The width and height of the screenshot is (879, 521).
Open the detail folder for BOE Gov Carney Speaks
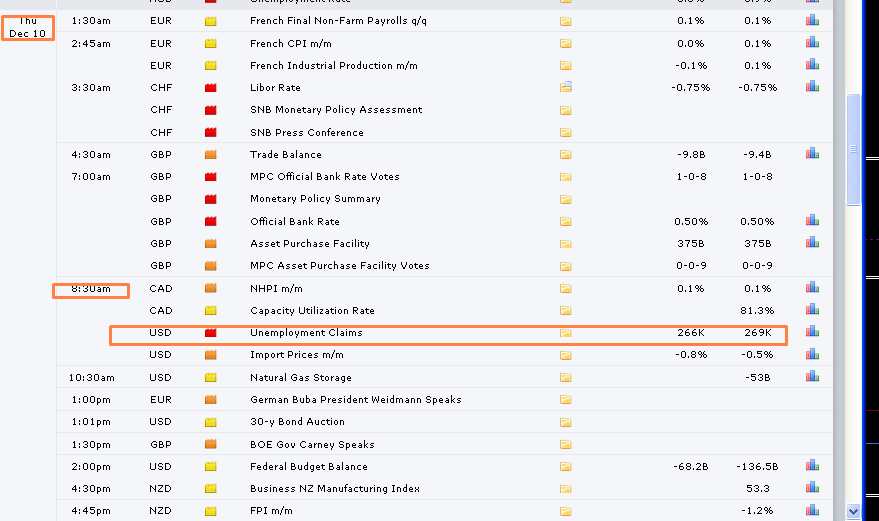pyautogui.click(x=566, y=445)
